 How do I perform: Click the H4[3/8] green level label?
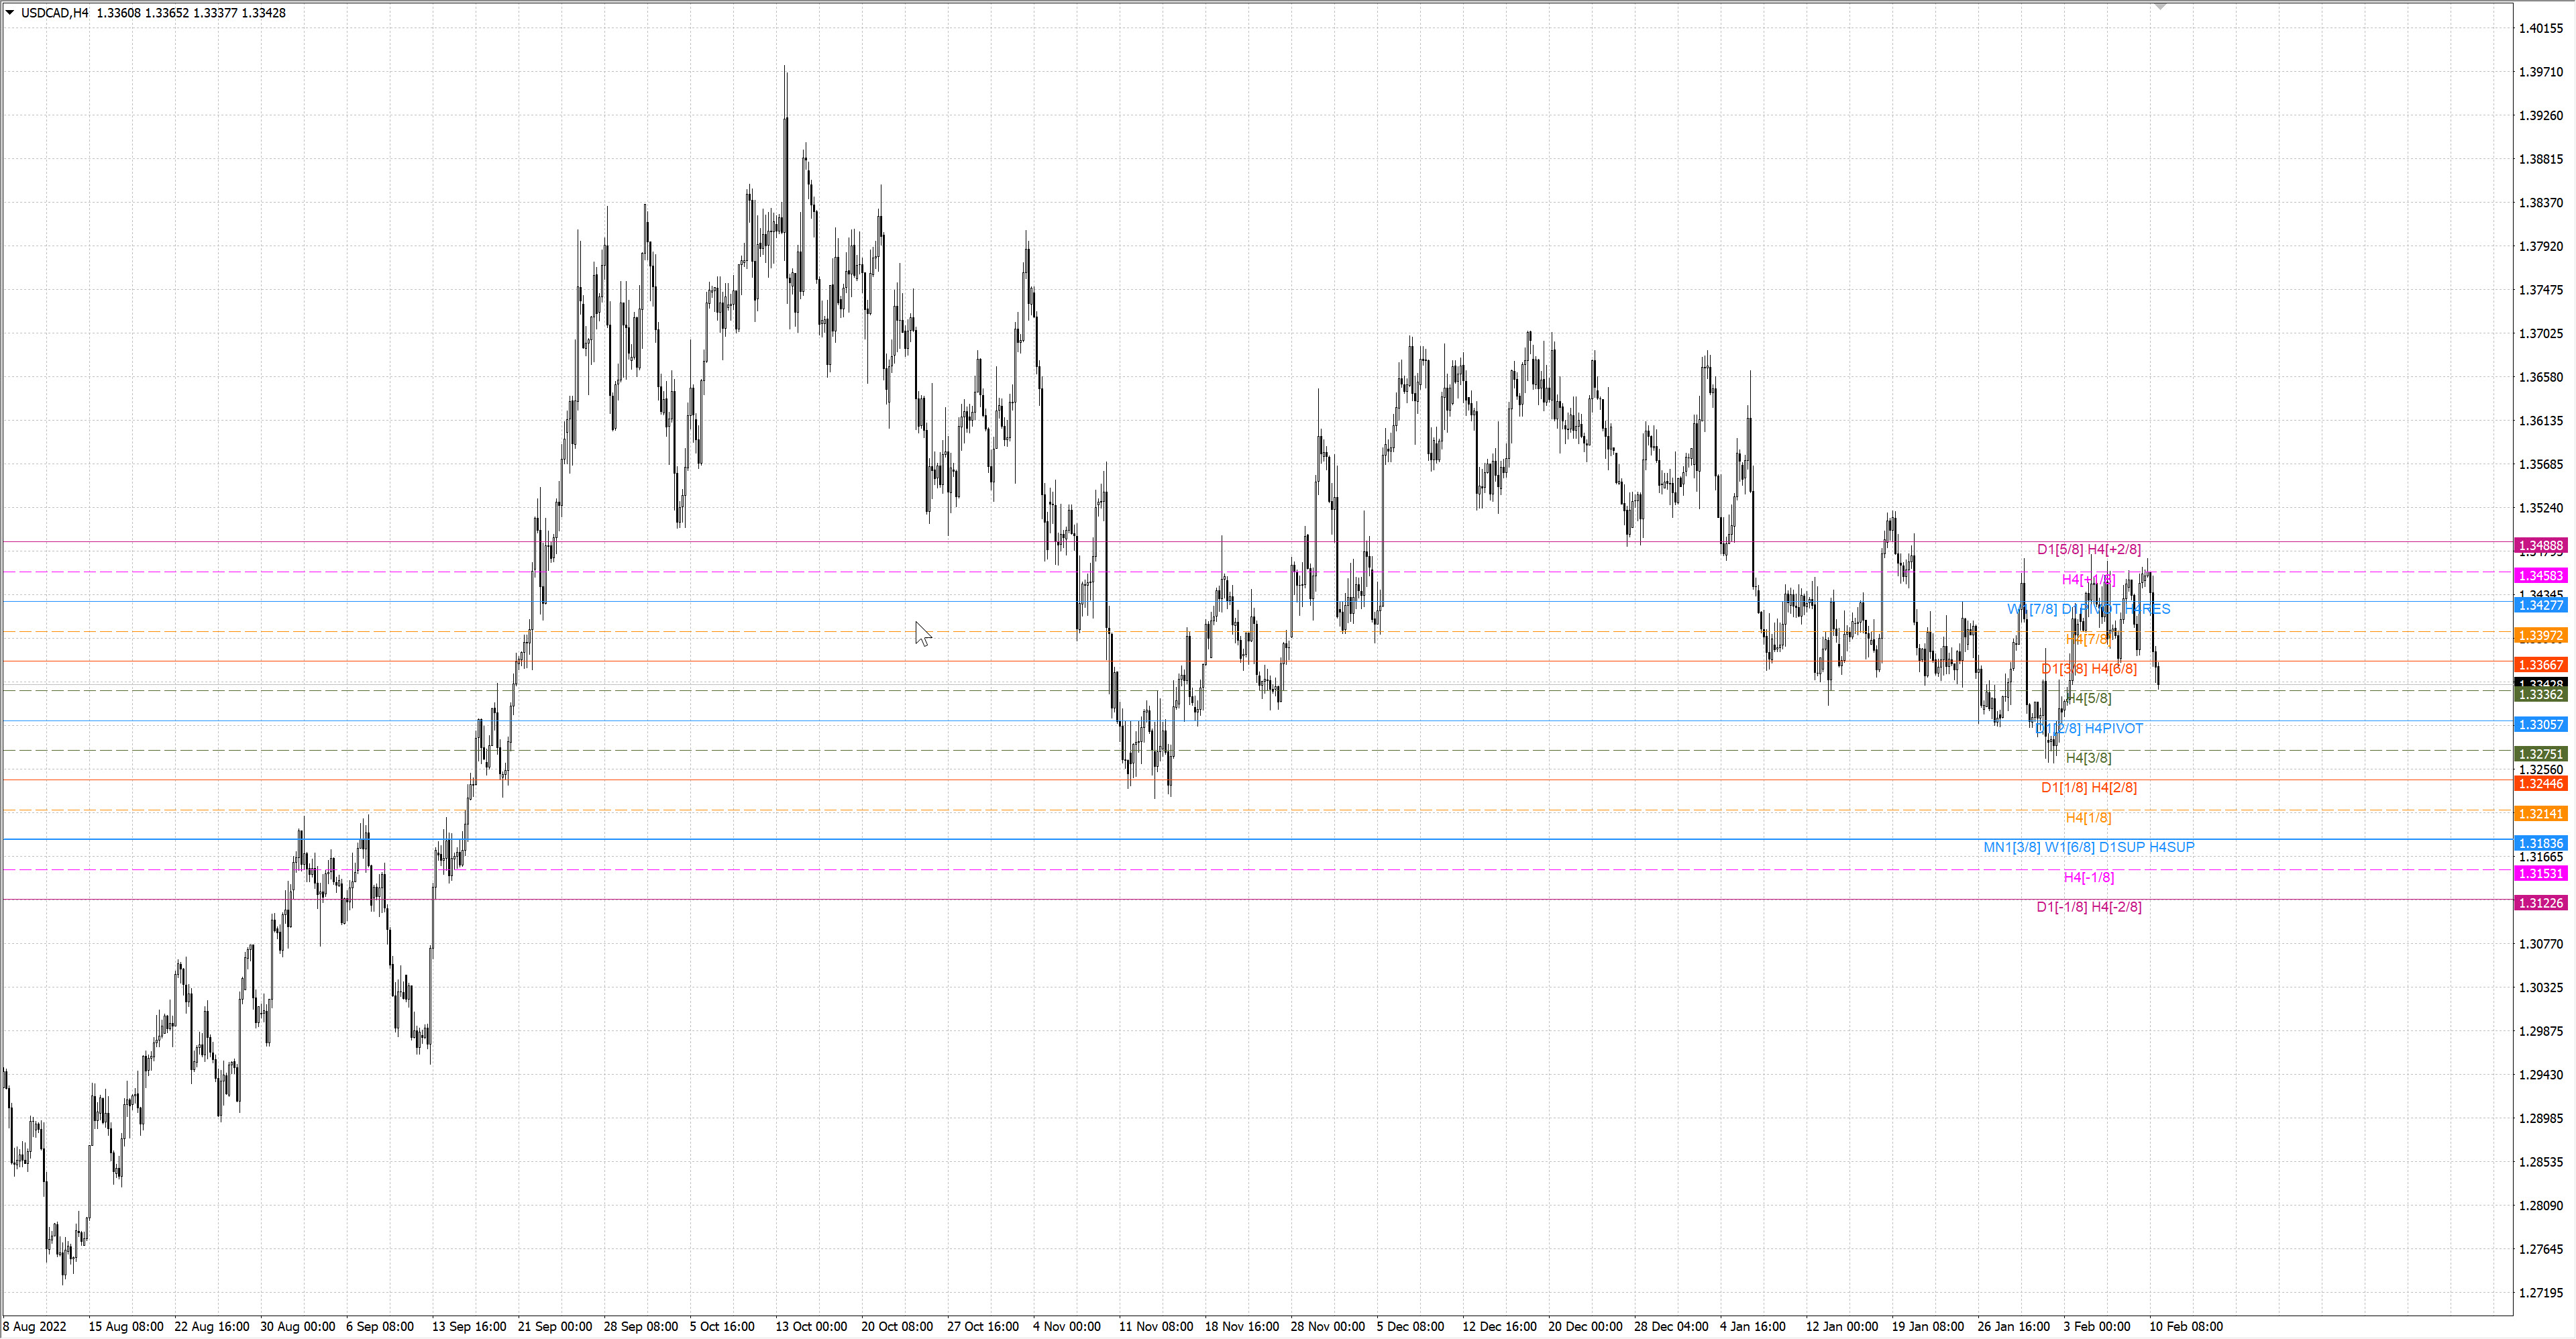(2088, 758)
